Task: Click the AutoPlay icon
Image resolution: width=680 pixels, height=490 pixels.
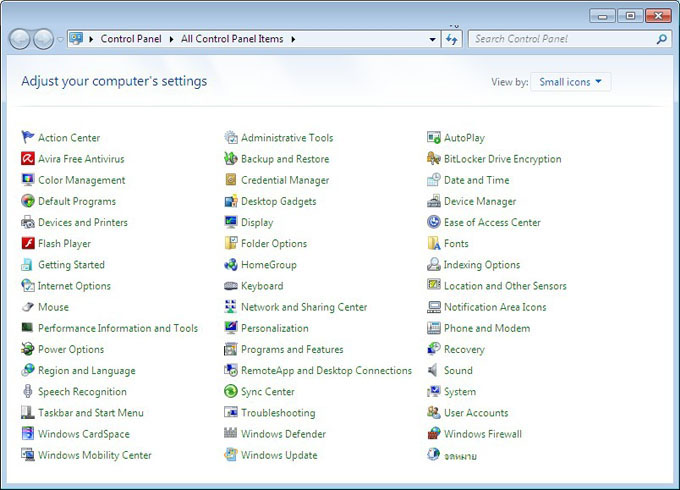Action: (x=434, y=137)
